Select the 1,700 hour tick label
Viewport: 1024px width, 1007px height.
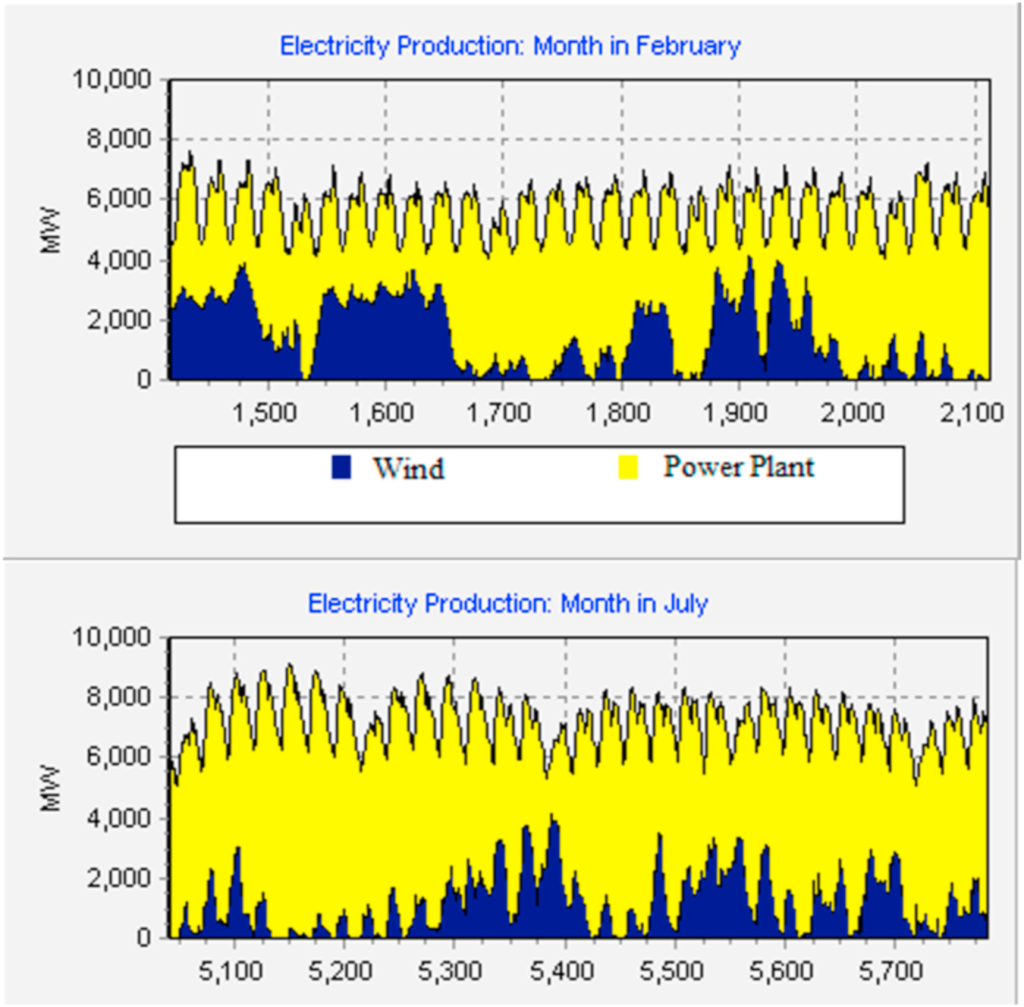click(x=502, y=414)
